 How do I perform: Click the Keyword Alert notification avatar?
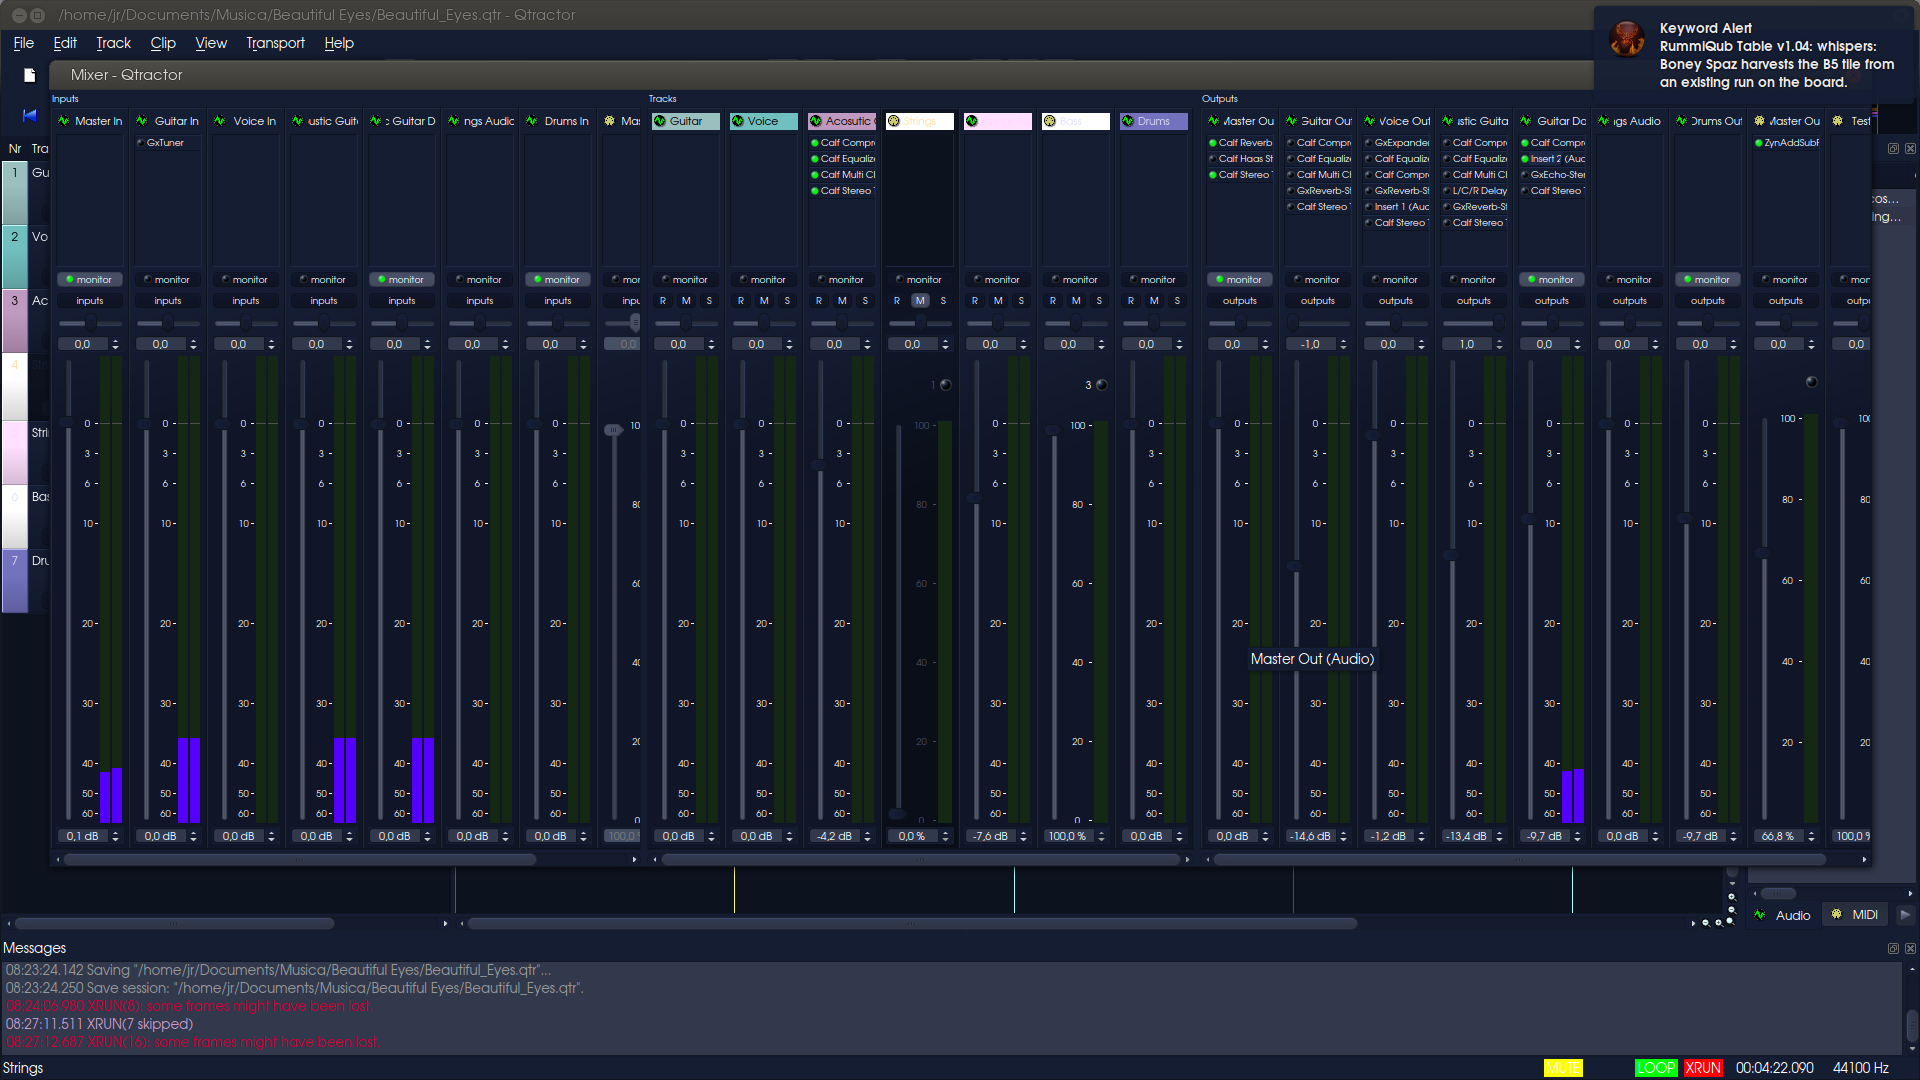(x=1627, y=40)
